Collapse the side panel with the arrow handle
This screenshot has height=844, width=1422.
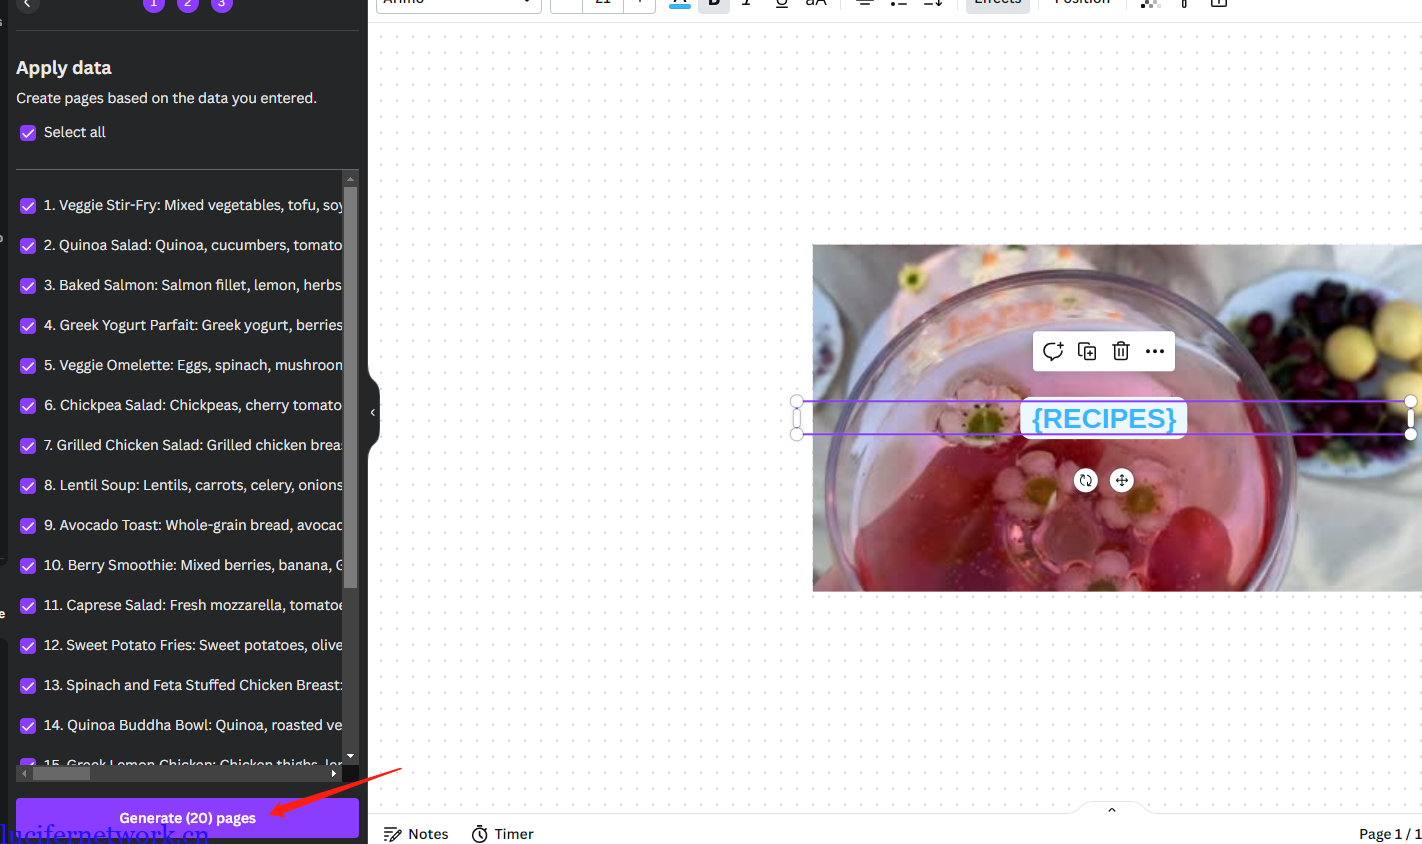[373, 412]
